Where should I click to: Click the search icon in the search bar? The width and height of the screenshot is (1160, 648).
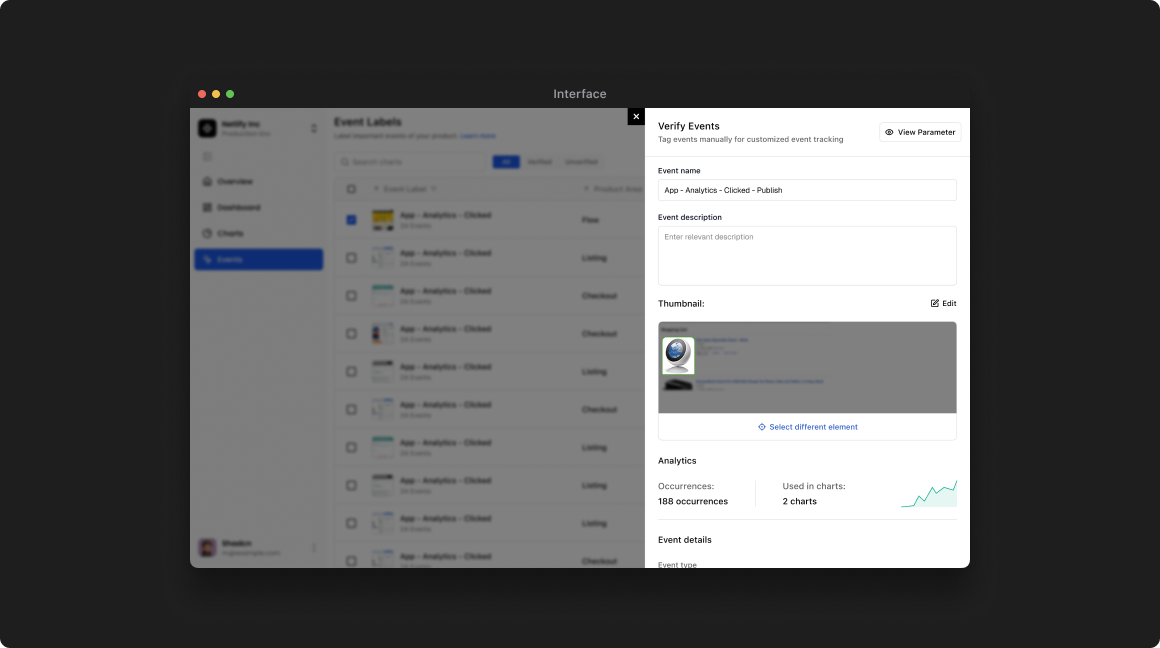coord(343,161)
